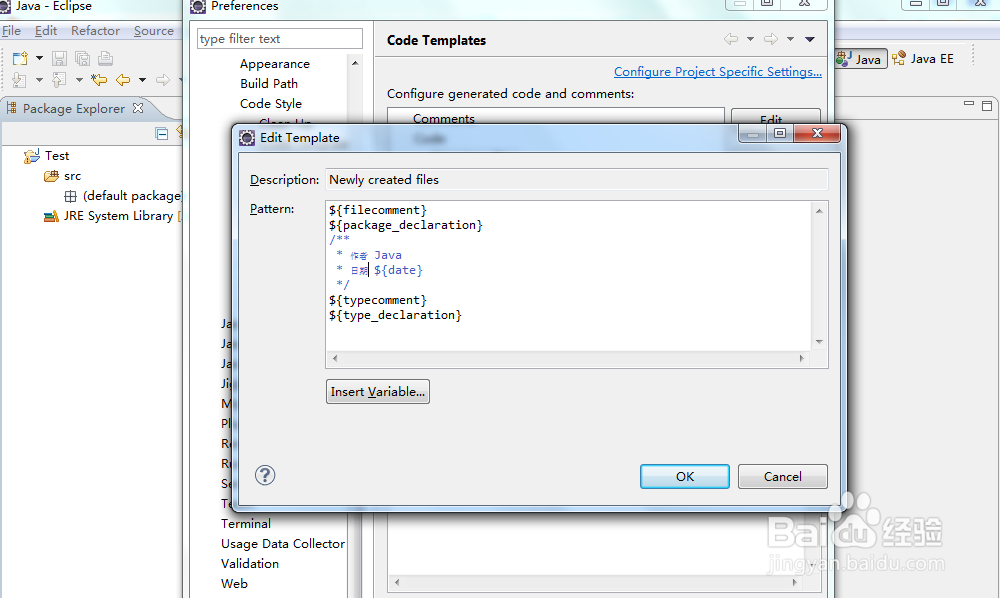This screenshot has width=1000, height=598.
Task: Click inside the Pattern text area
Action: tap(568, 275)
